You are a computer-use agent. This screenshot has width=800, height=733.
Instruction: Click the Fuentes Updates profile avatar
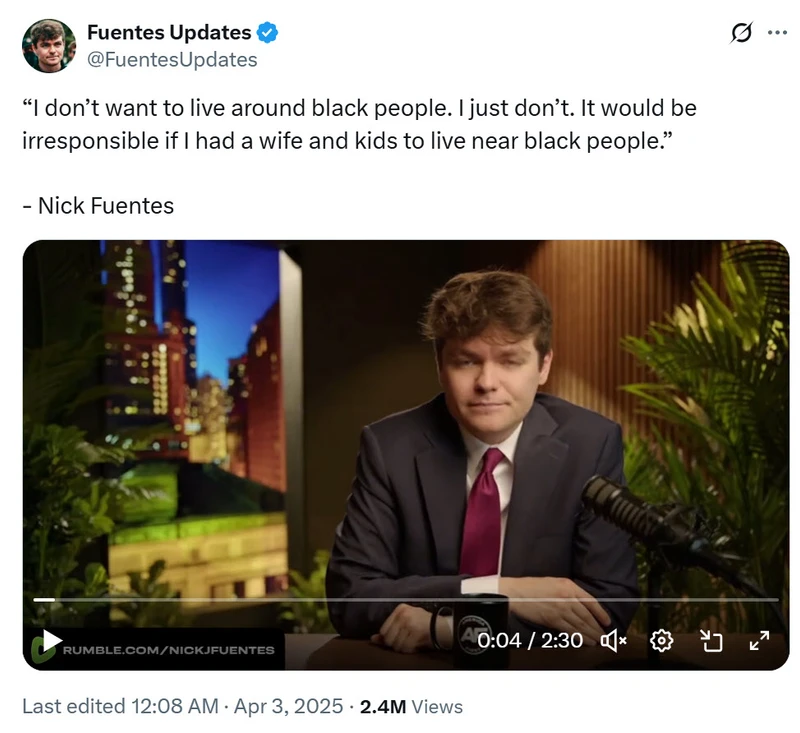(x=48, y=44)
